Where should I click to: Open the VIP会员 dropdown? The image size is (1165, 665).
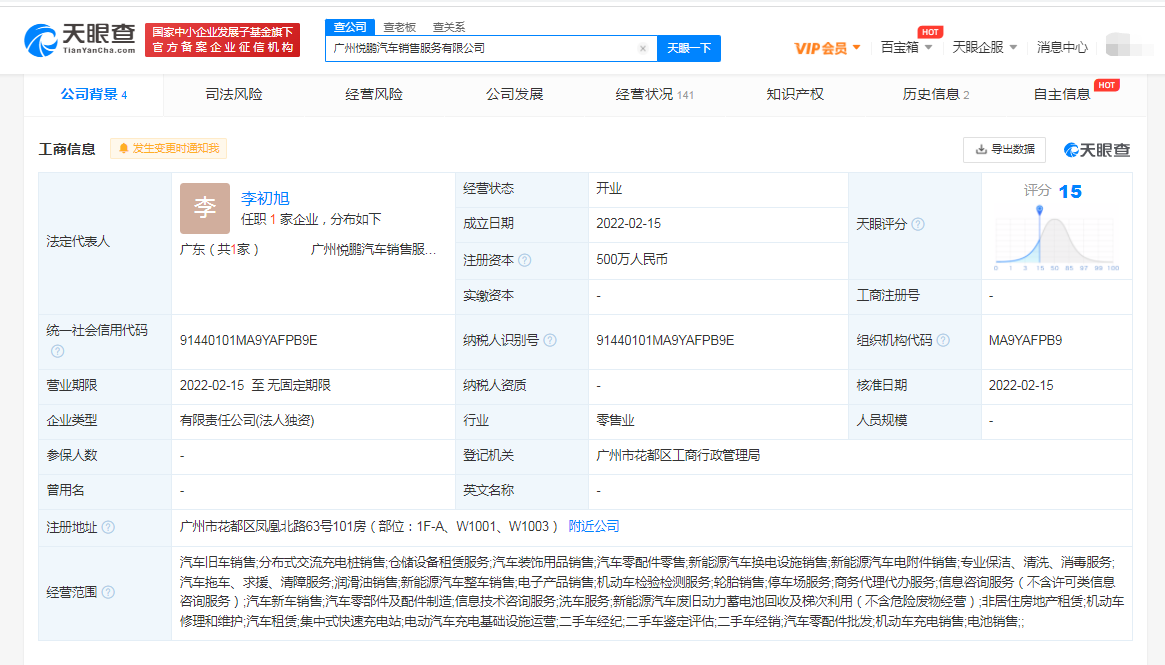click(x=827, y=48)
